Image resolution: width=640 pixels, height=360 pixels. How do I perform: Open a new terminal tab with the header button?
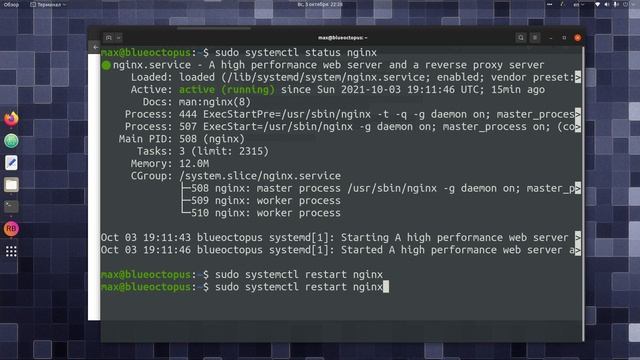tap(109, 38)
